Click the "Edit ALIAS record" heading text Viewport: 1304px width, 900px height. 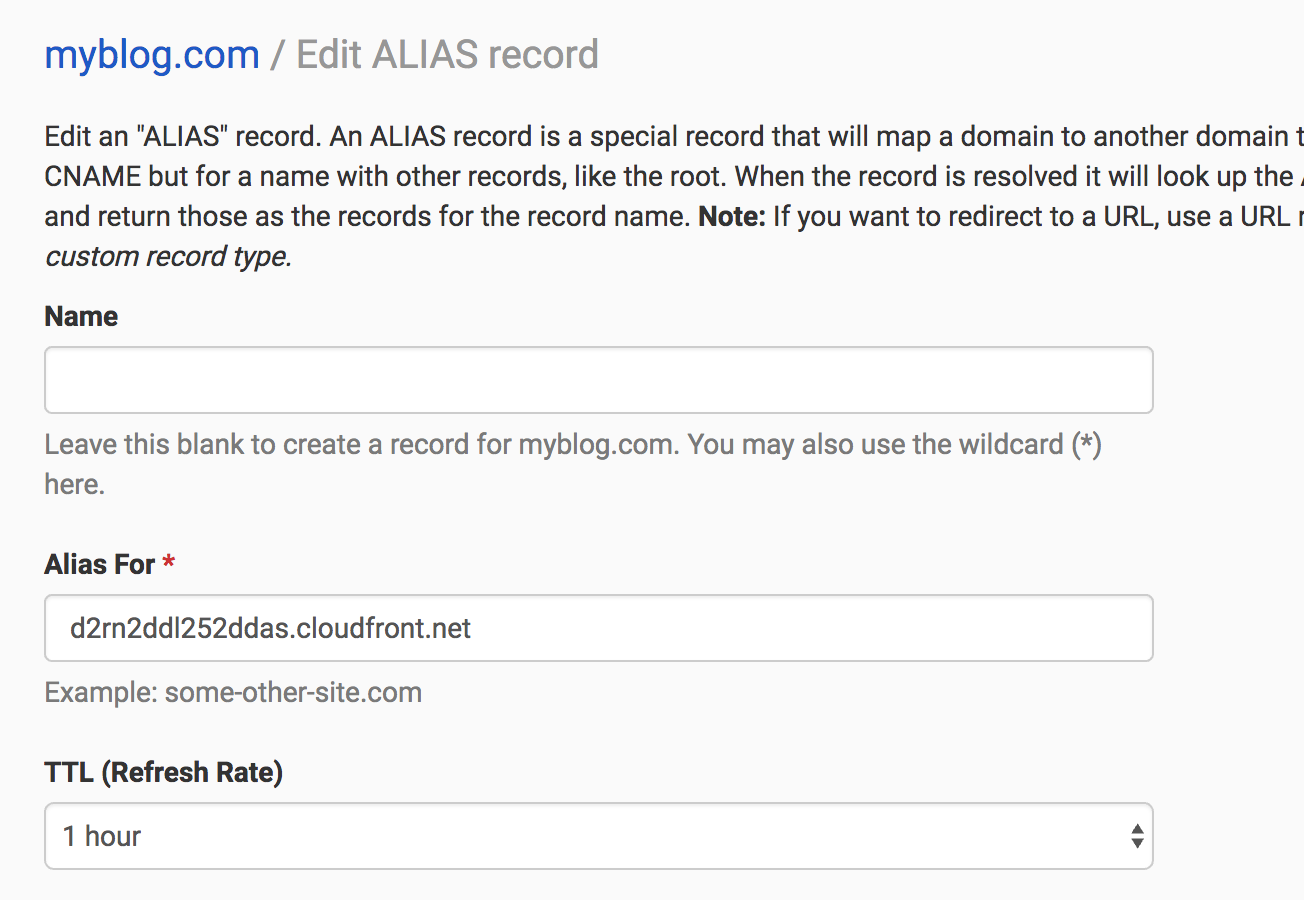447,54
